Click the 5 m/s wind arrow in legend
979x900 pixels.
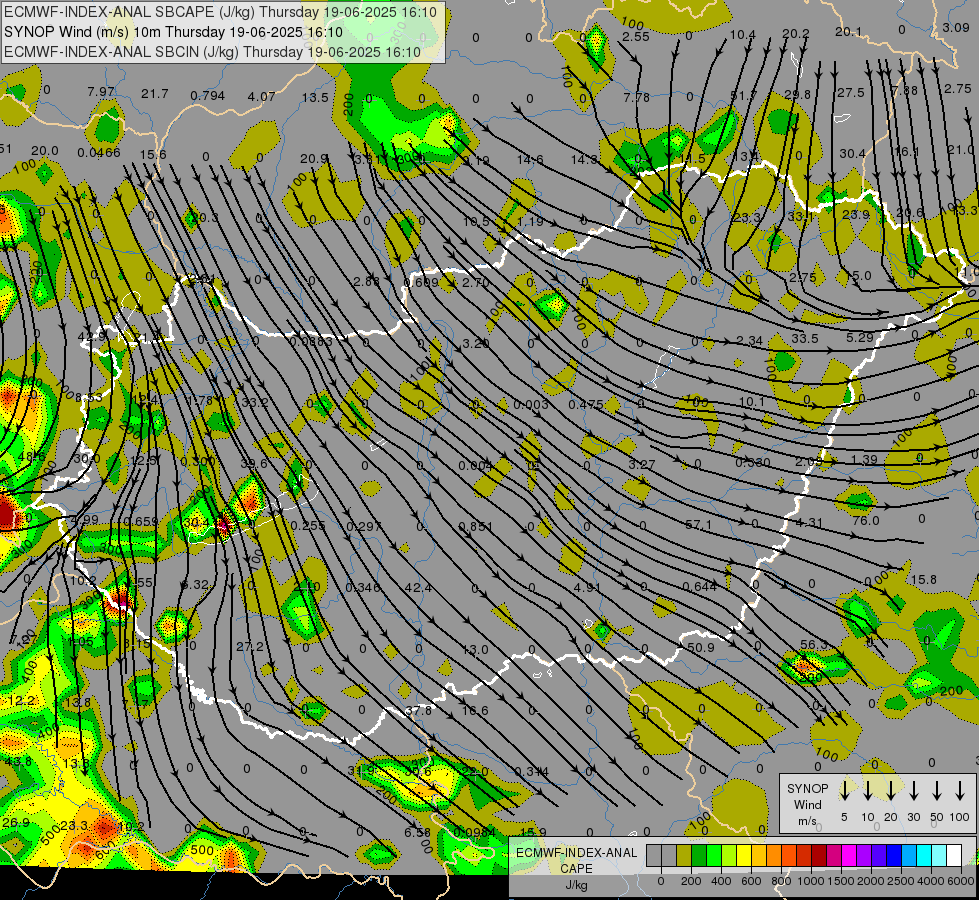click(x=844, y=791)
